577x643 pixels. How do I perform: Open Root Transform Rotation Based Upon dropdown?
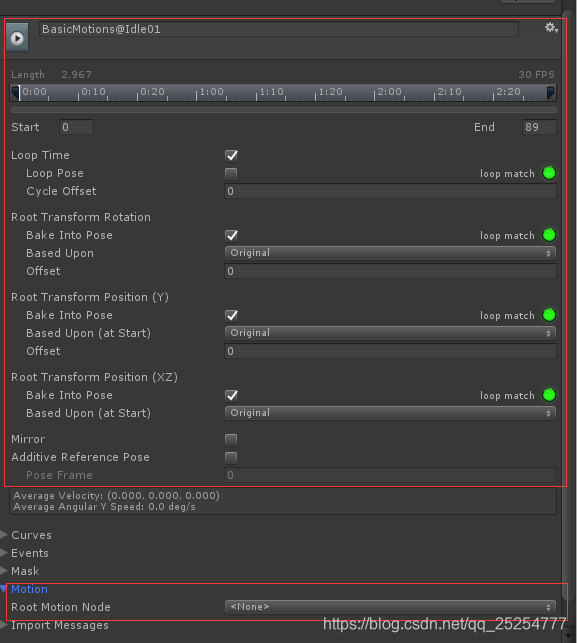pos(390,253)
